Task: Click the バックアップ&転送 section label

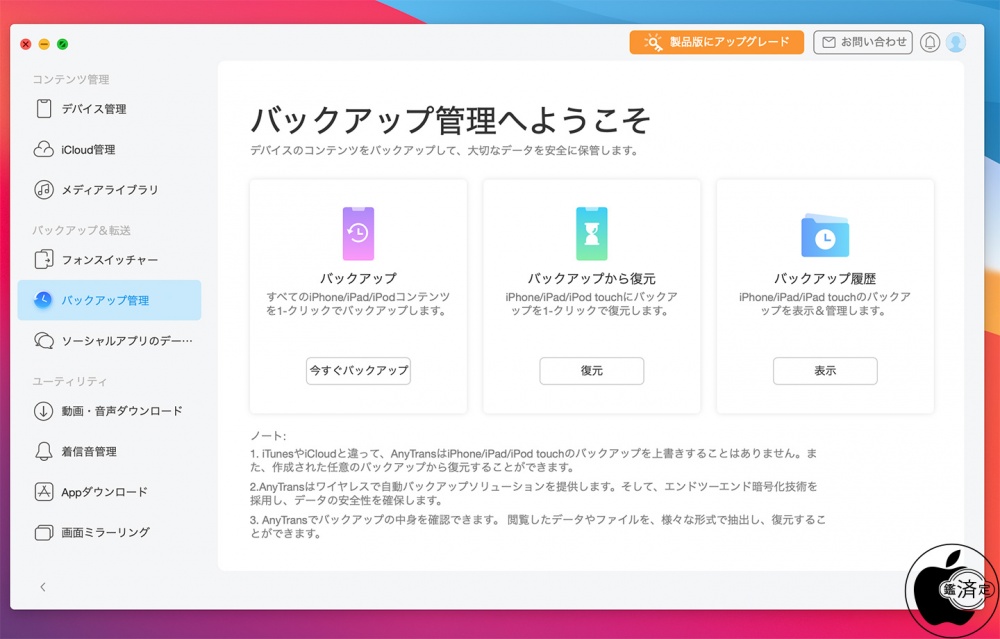Action: click(x=82, y=230)
